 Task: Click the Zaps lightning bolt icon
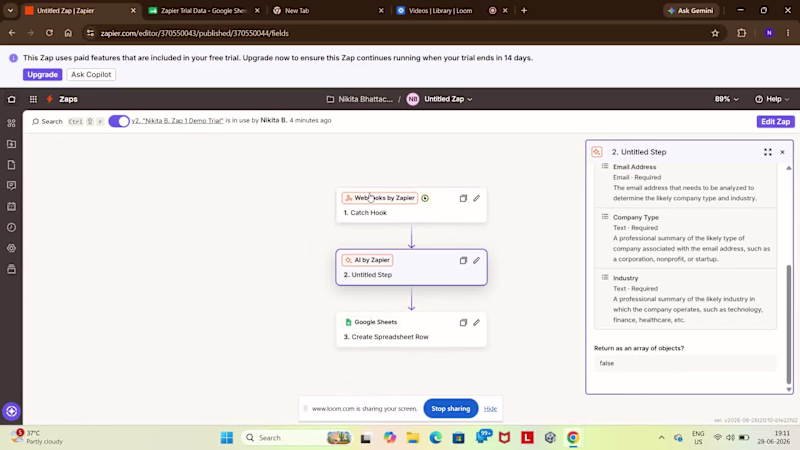click(49, 99)
